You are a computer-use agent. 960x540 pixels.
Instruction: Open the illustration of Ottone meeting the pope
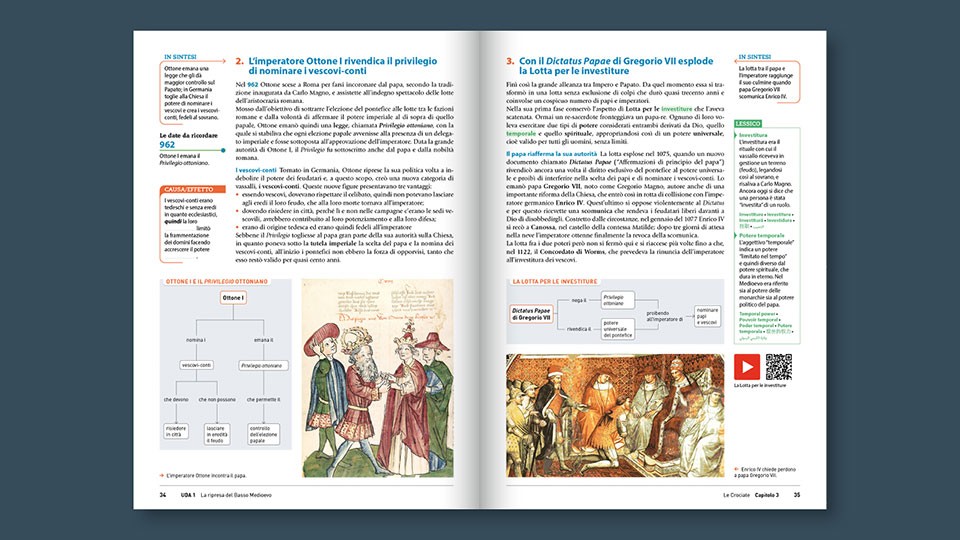[x=378, y=378]
